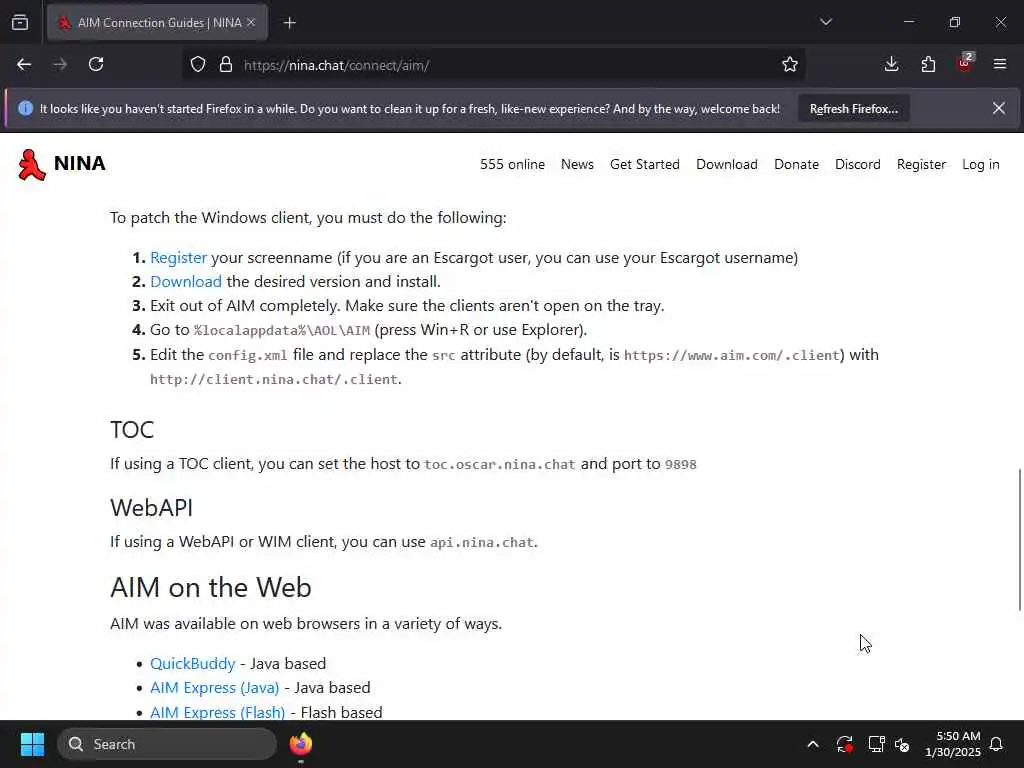Open the uBlock extension icon

965,63
